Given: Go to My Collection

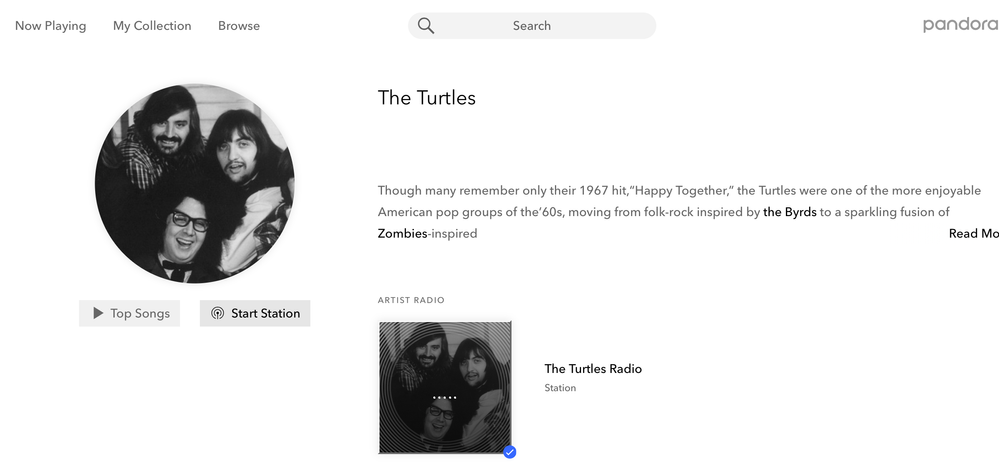Looking at the screenshot, I should [x=152, y=26].
